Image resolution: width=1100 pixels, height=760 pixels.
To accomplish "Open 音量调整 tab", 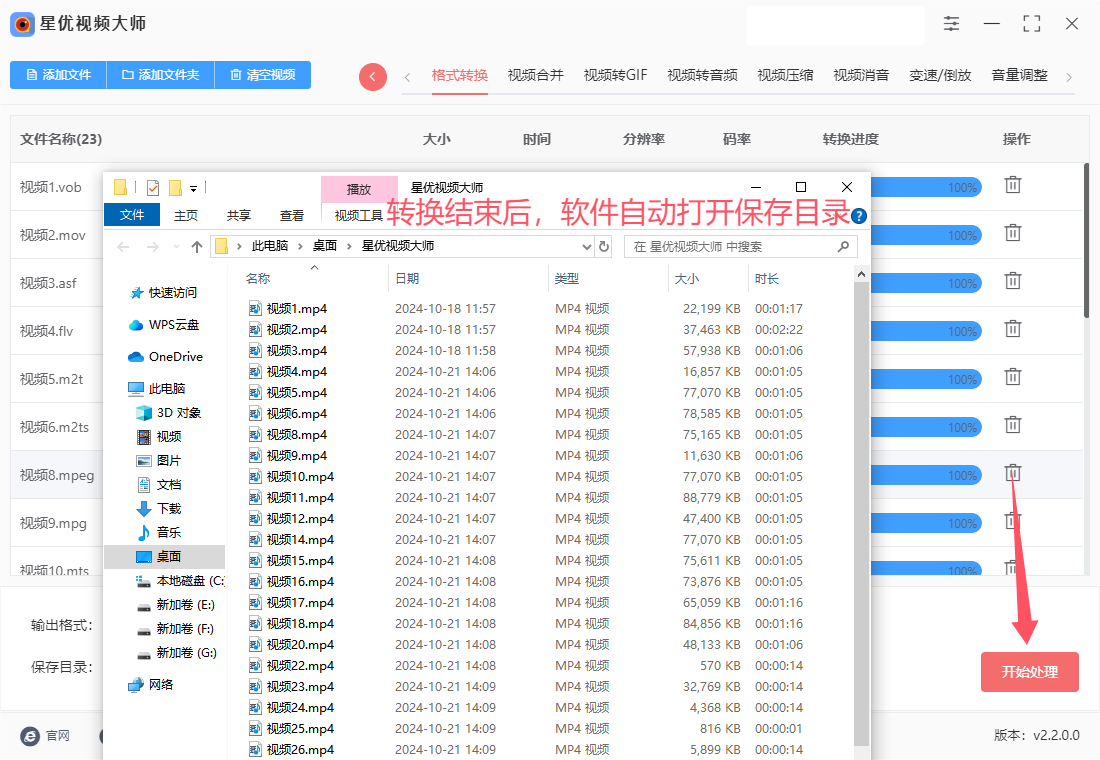I will pyautogui.click(x=1019, y=75).
